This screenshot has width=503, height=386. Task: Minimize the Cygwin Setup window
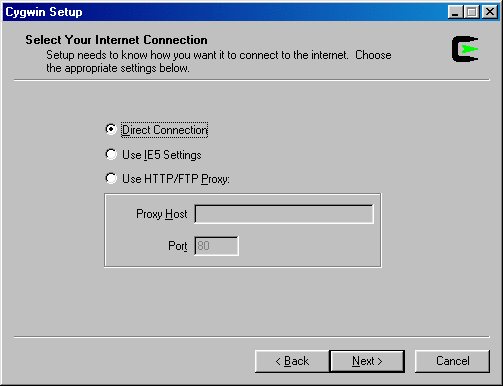pos(455,12)
